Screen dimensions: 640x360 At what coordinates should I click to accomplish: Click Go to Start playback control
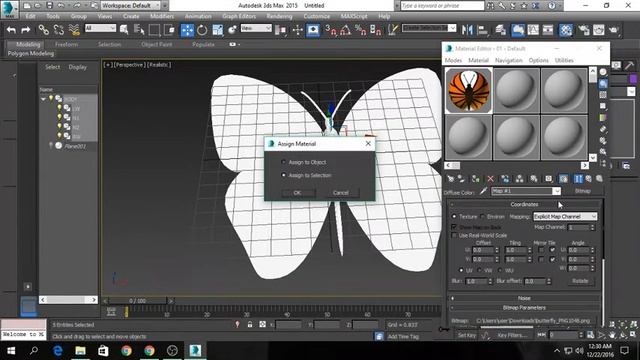pos(542,335)
